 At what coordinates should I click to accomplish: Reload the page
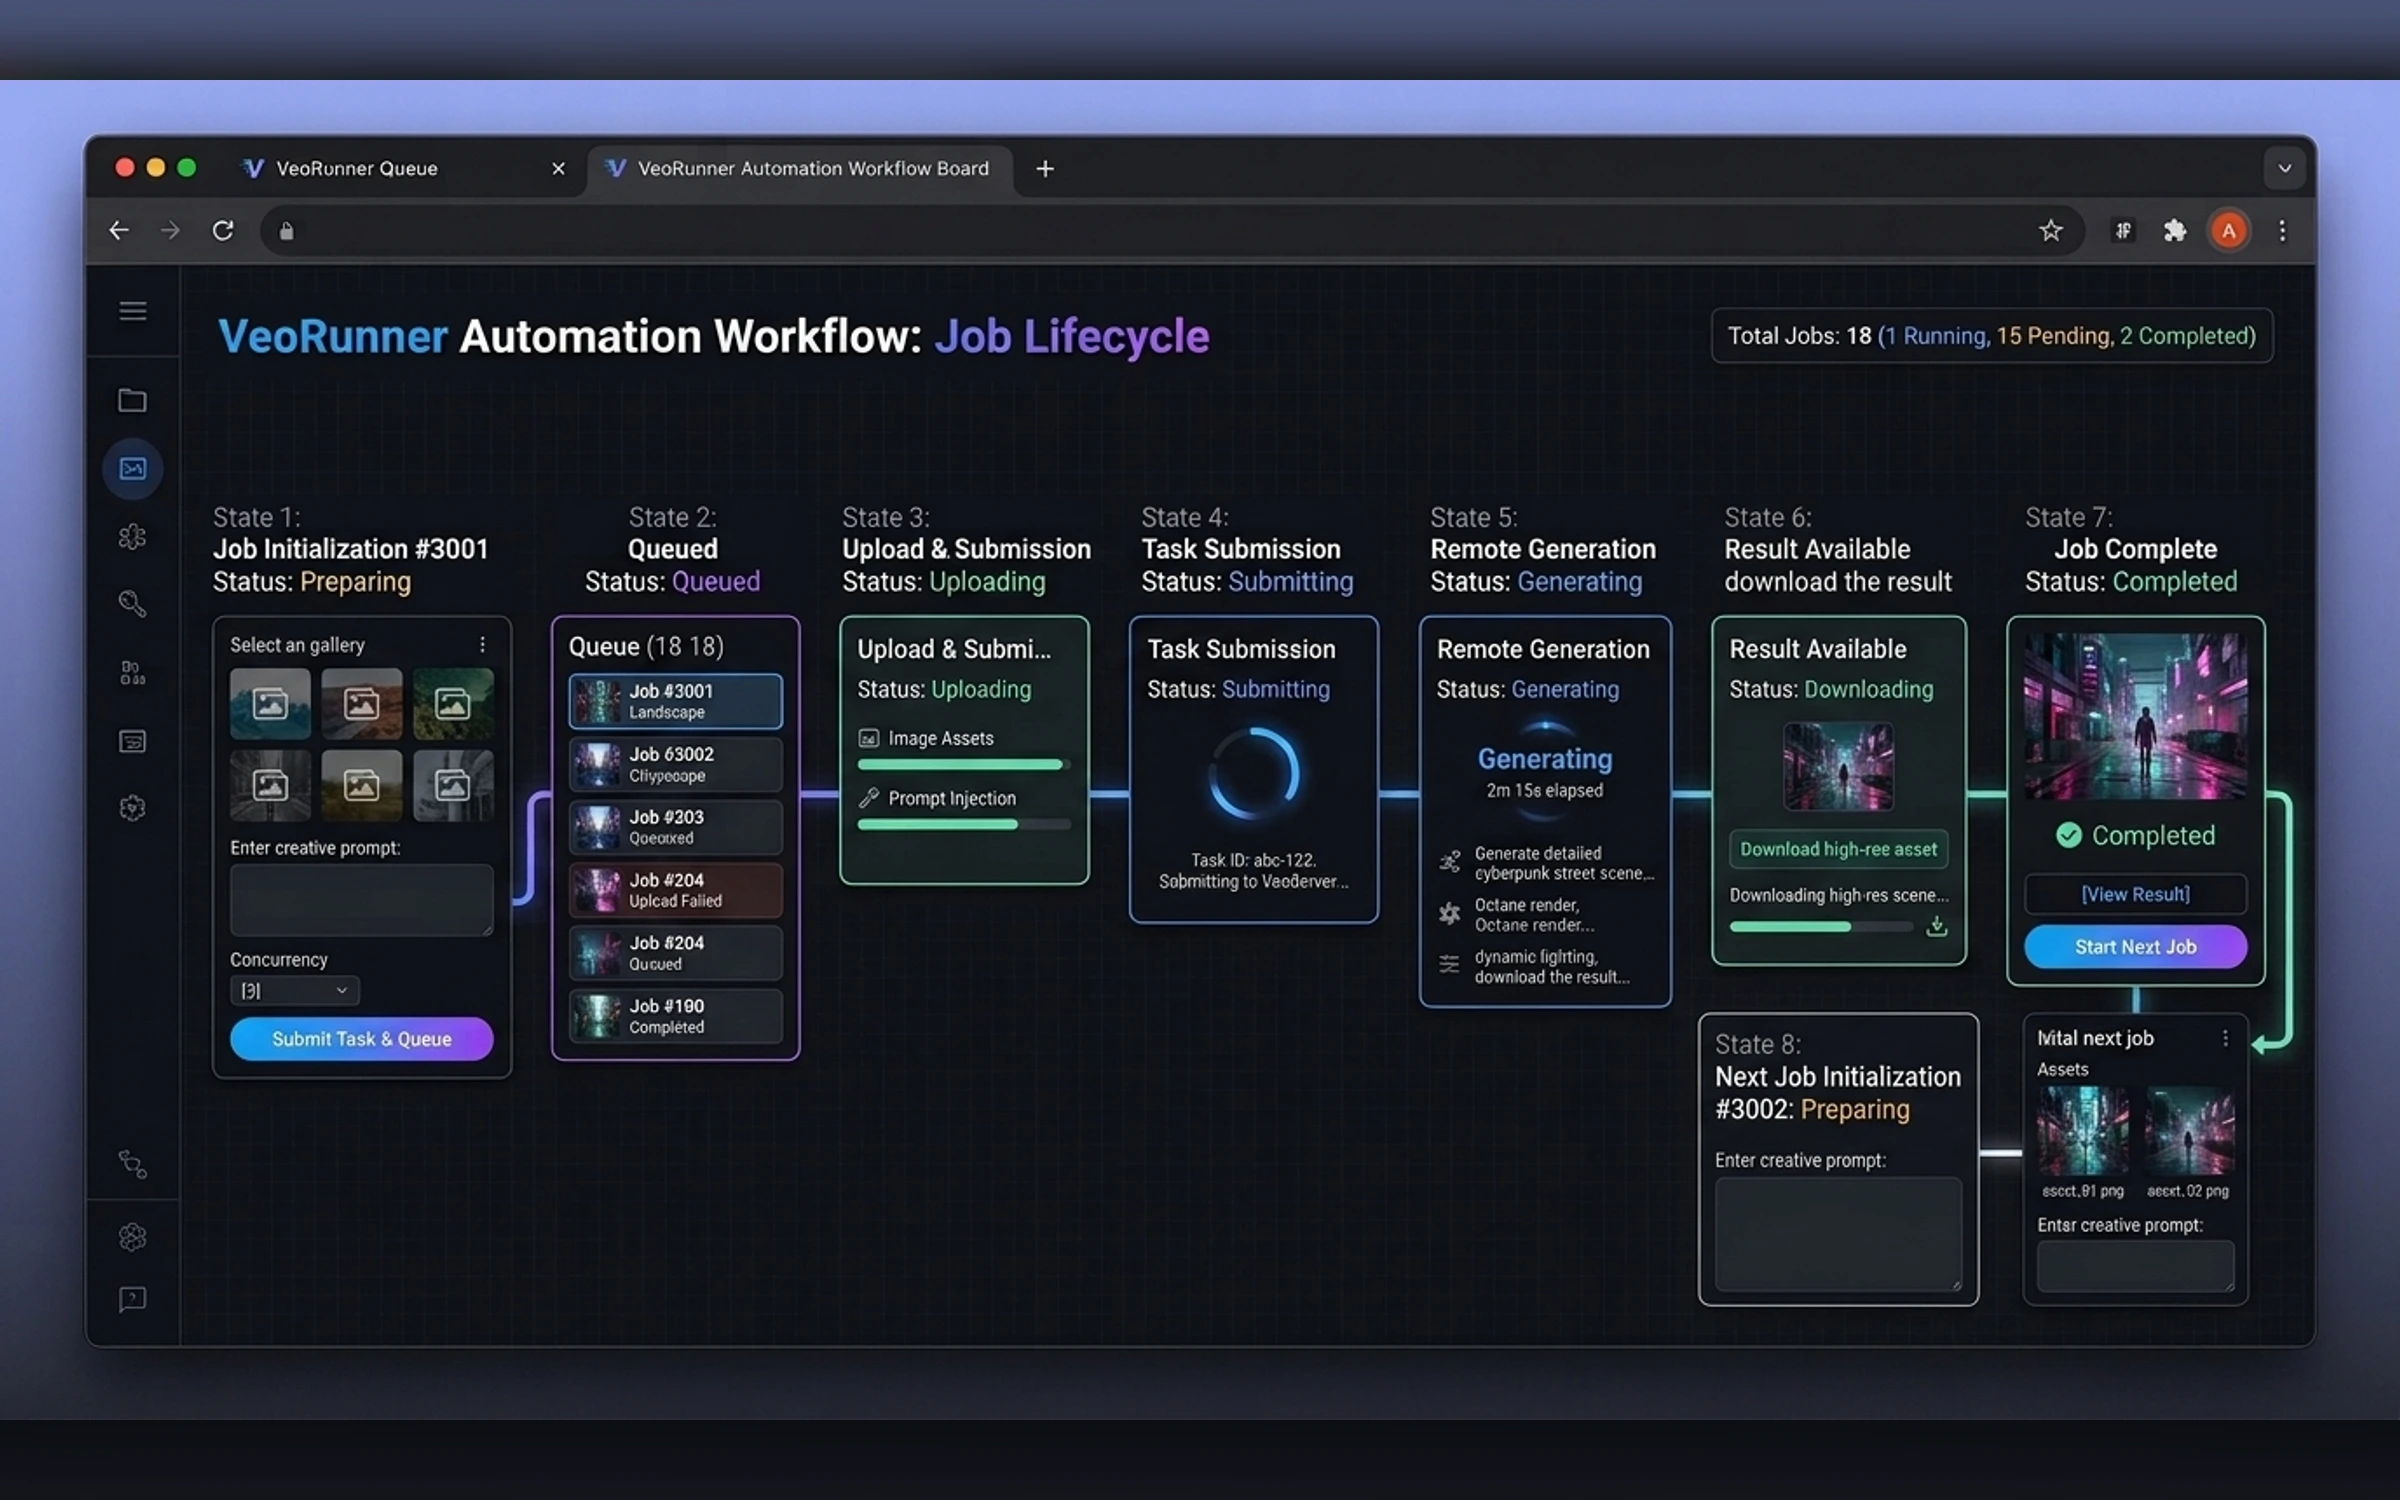coord(223,231)
